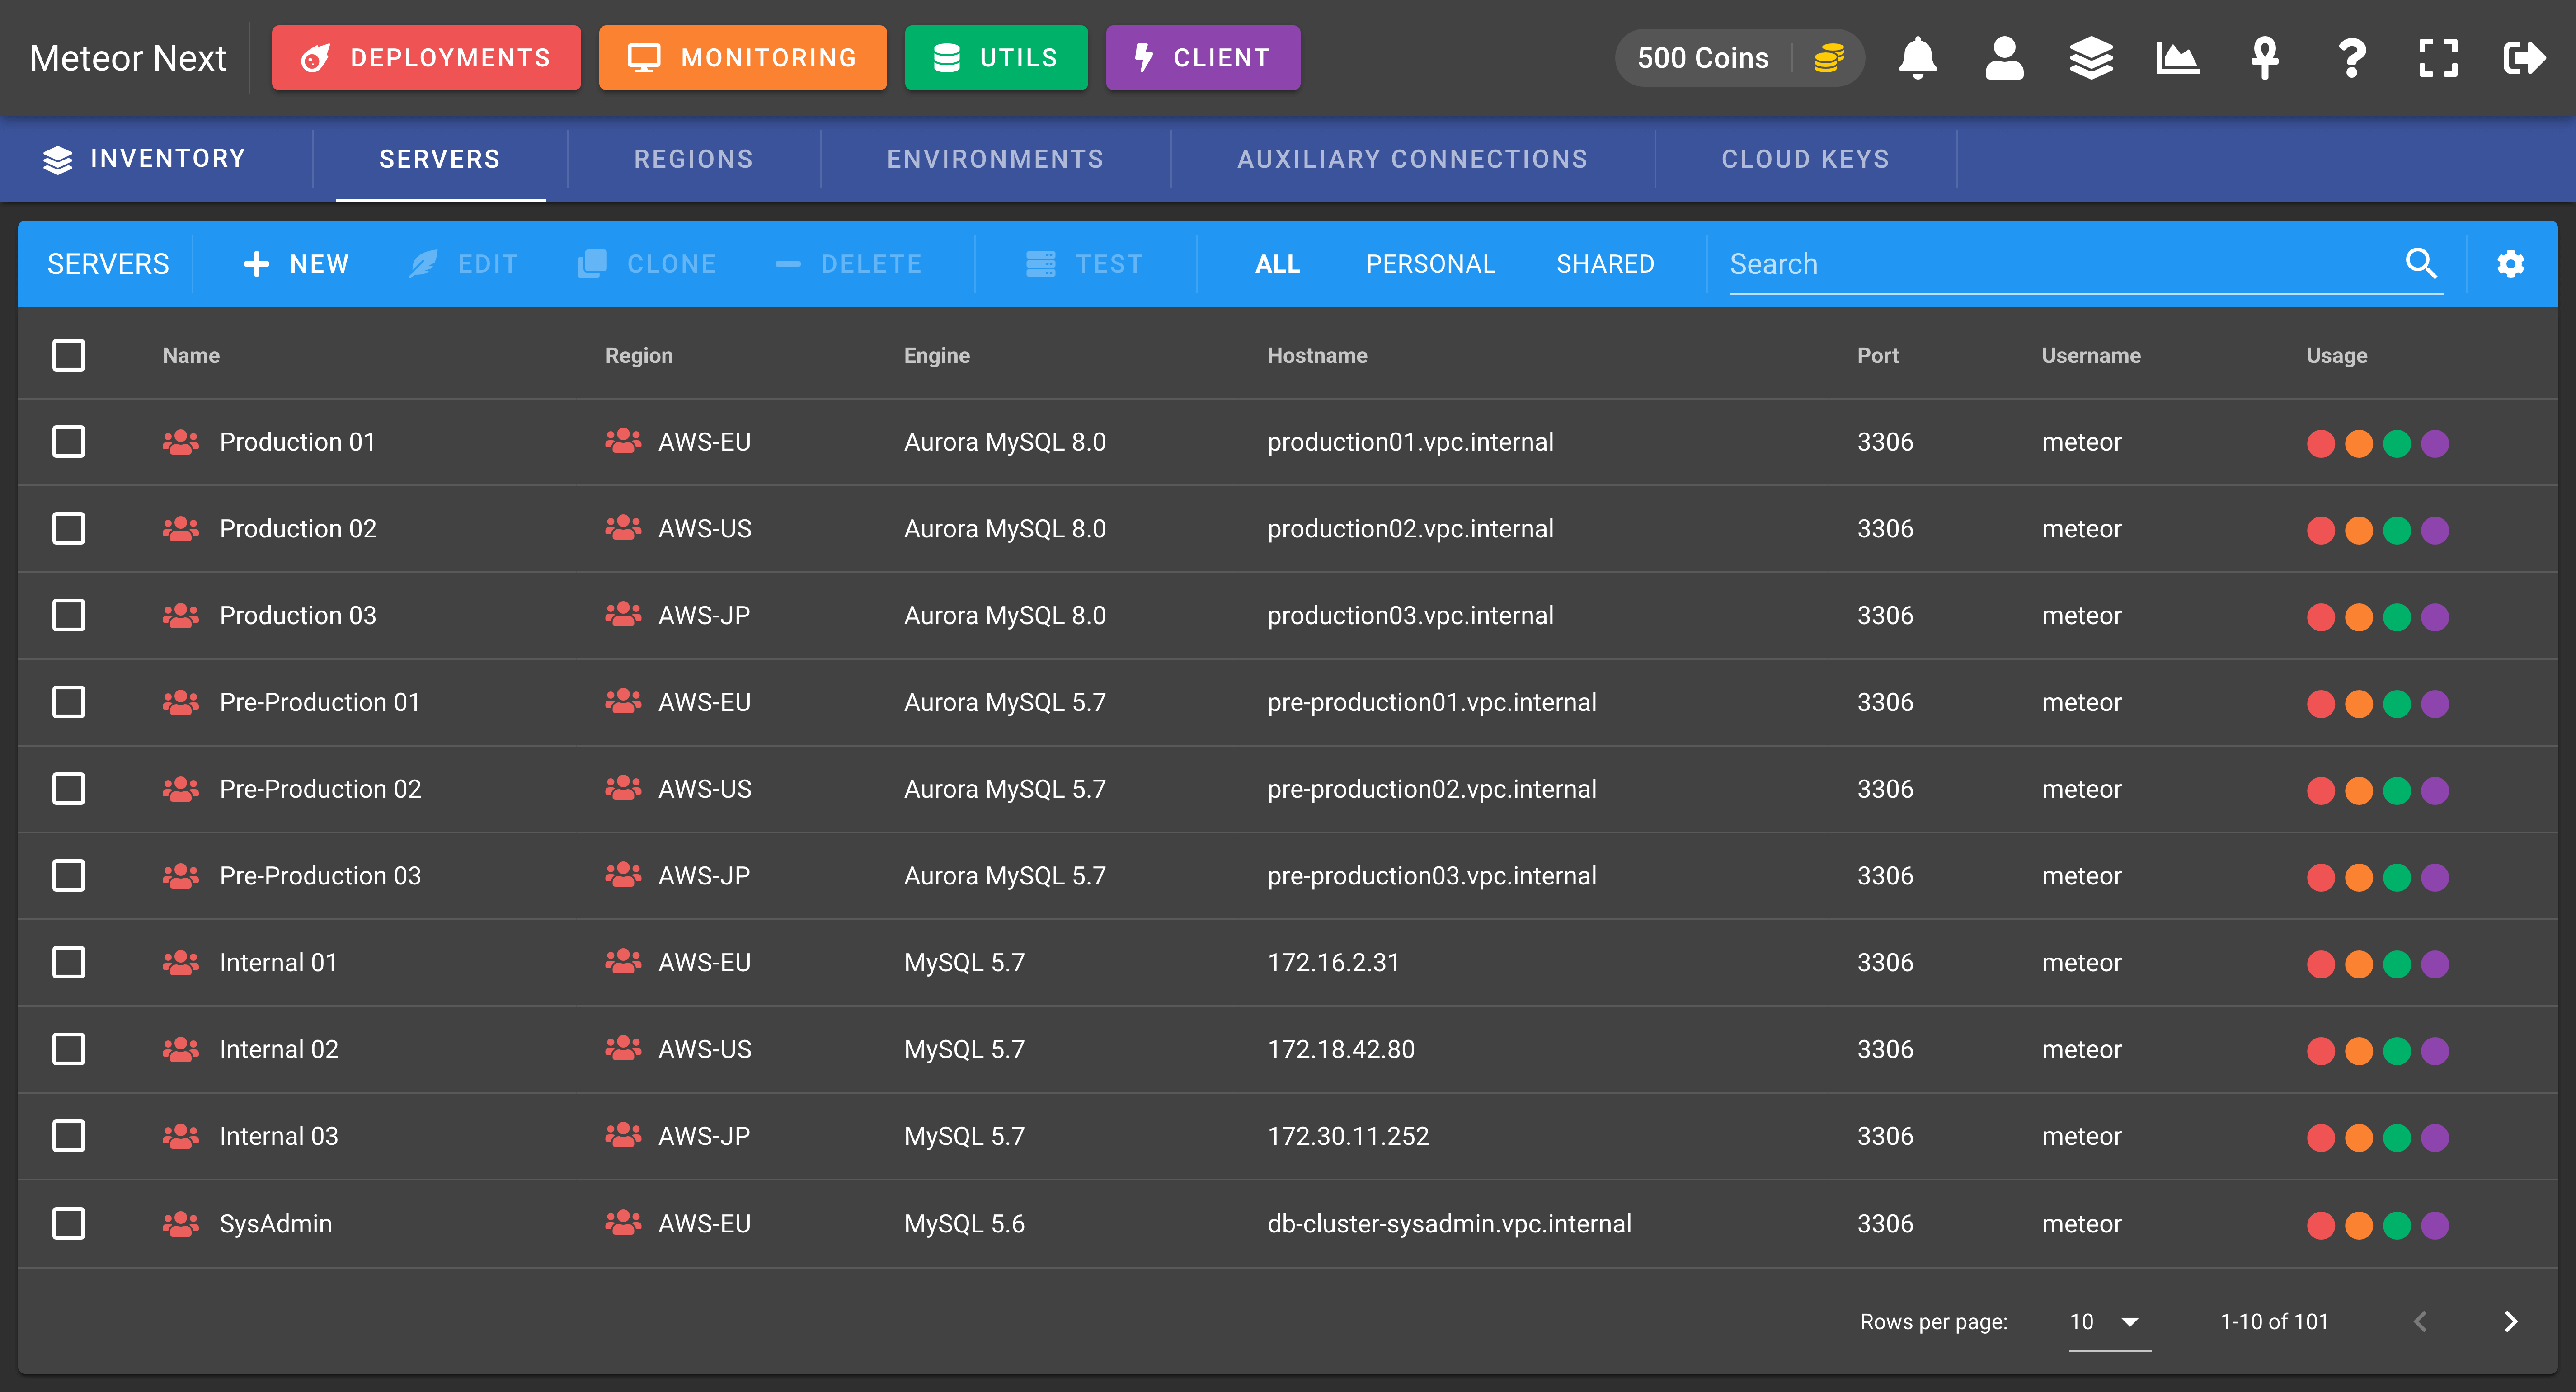The width and height of the screenshot is (2576, 1392).
Task: Click the logout arrow icon
Action: tap(2524, 58)
